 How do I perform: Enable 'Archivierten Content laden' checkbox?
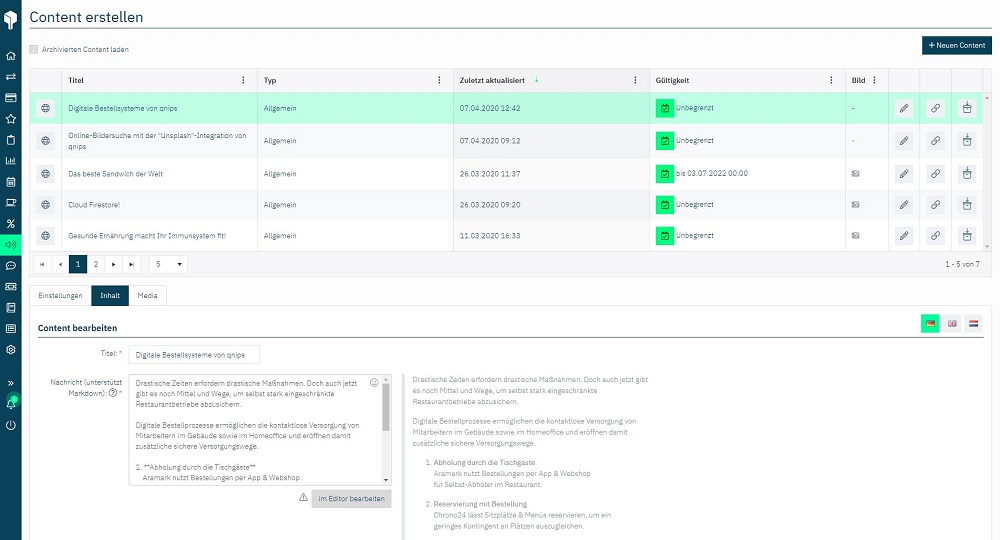point(34,49)
